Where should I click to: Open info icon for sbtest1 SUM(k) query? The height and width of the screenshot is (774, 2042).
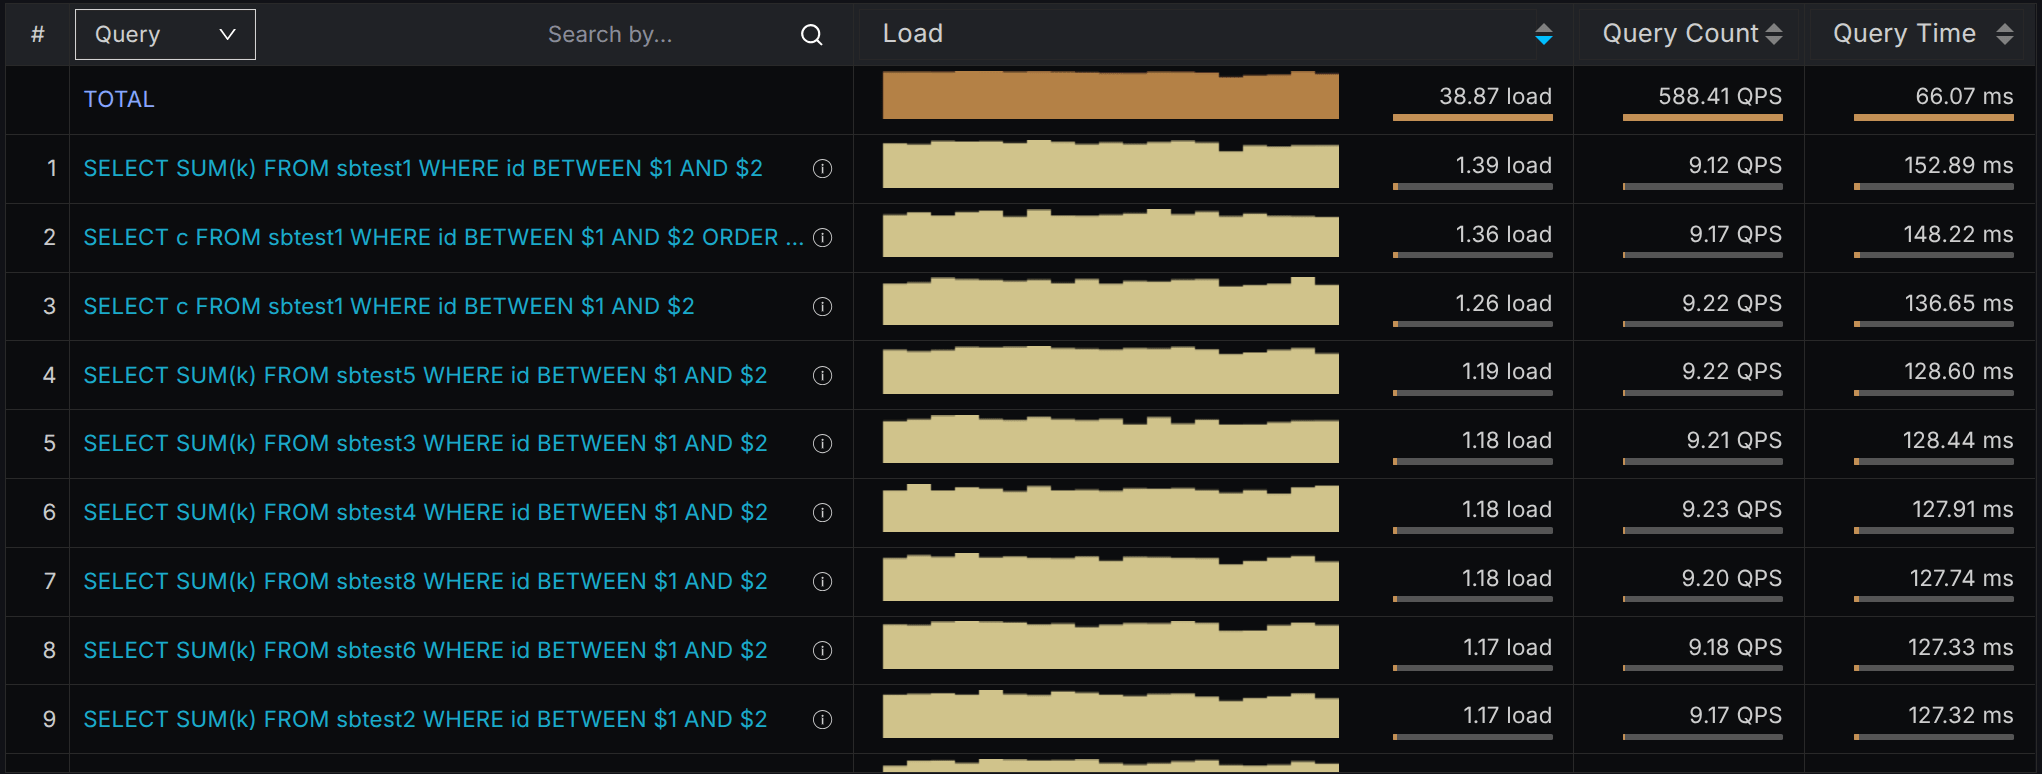pos(822,169)
